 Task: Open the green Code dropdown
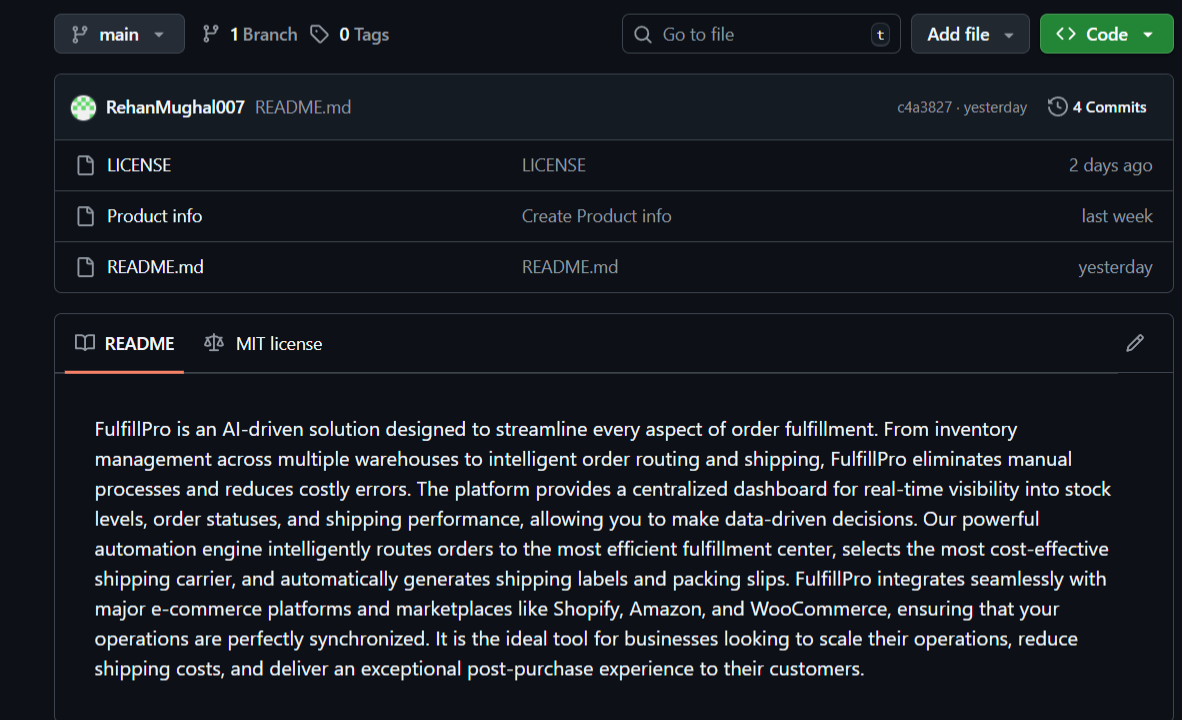pos(1106,34)
